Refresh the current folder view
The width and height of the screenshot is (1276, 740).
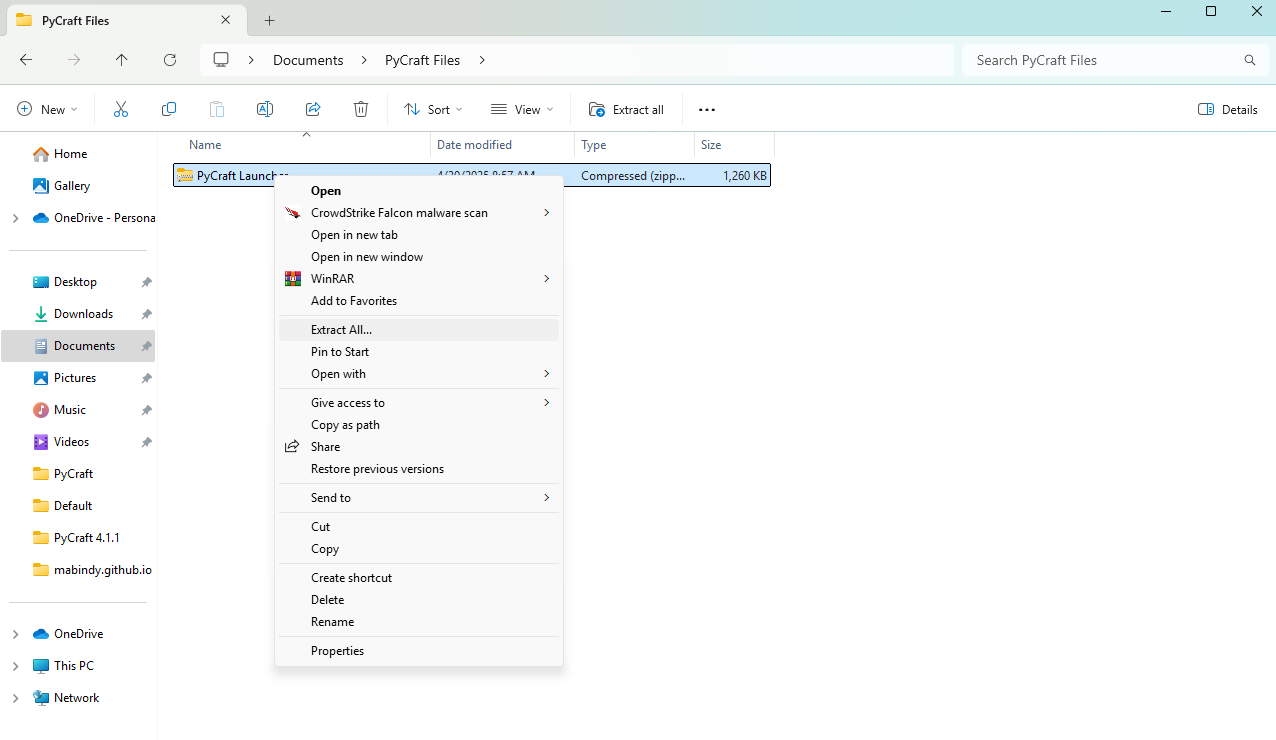click(170, 60)
